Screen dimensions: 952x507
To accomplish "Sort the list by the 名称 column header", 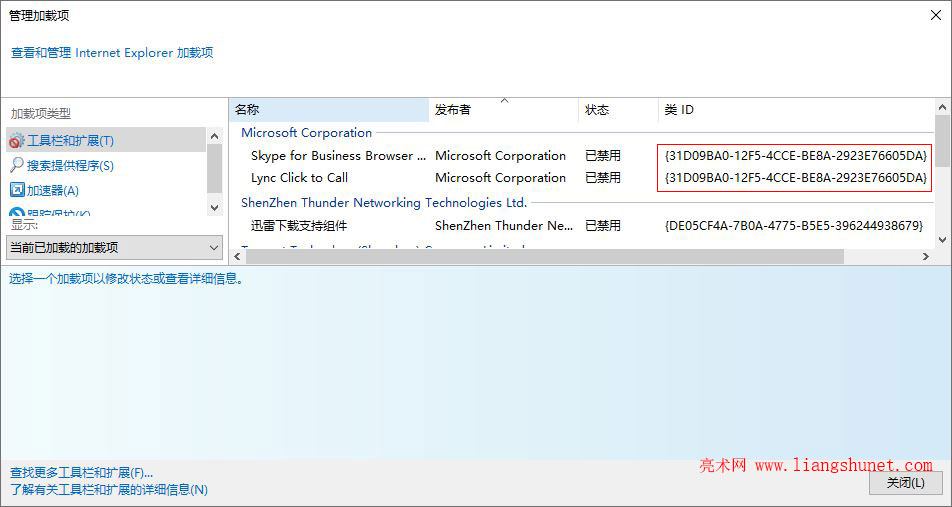I will (x=330, y=110).
